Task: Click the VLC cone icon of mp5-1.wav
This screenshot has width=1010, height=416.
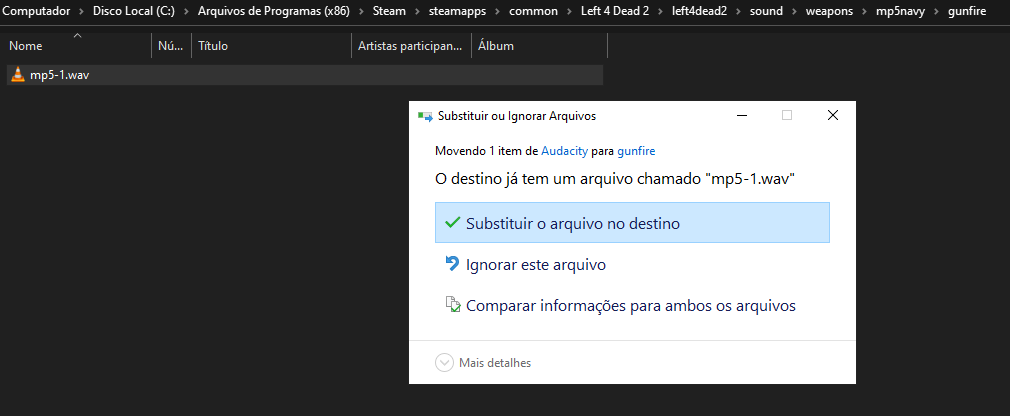Action: click(x=19, y=75)
